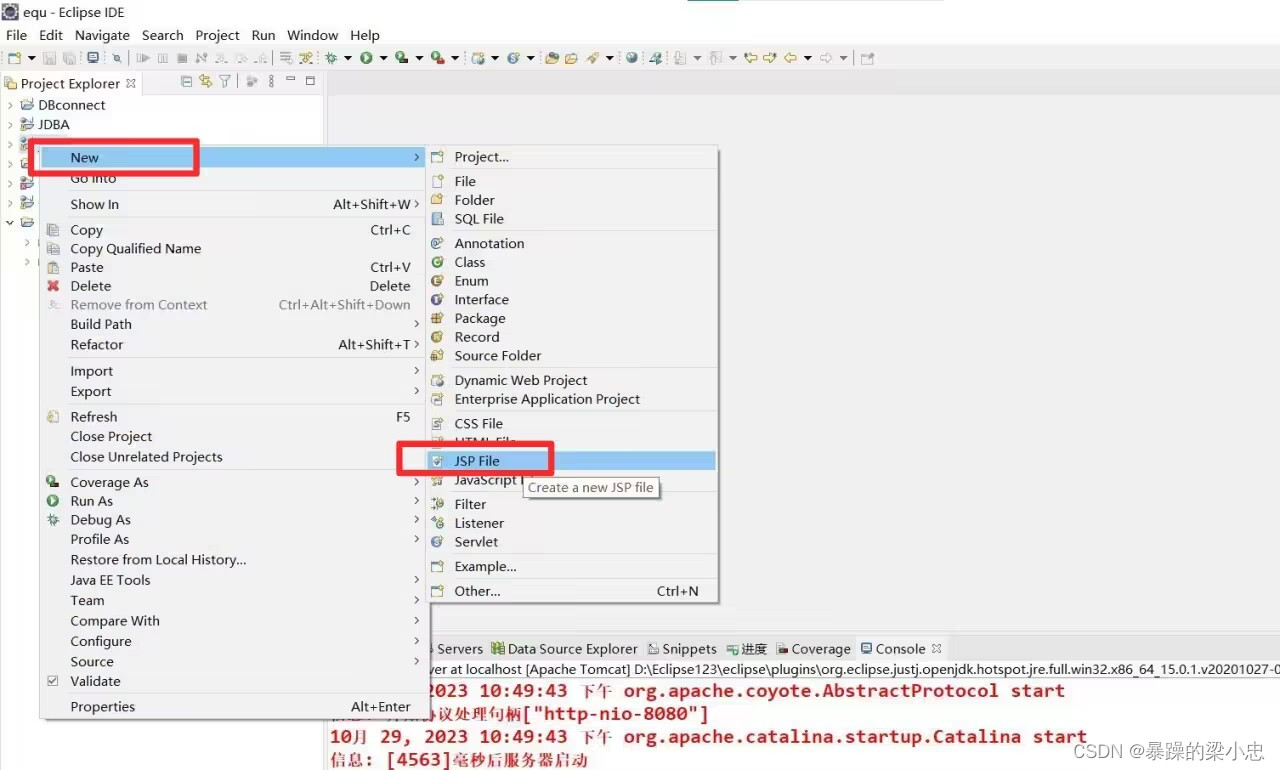
Task: Click Delete in the context menu
Action: point(233,286)
